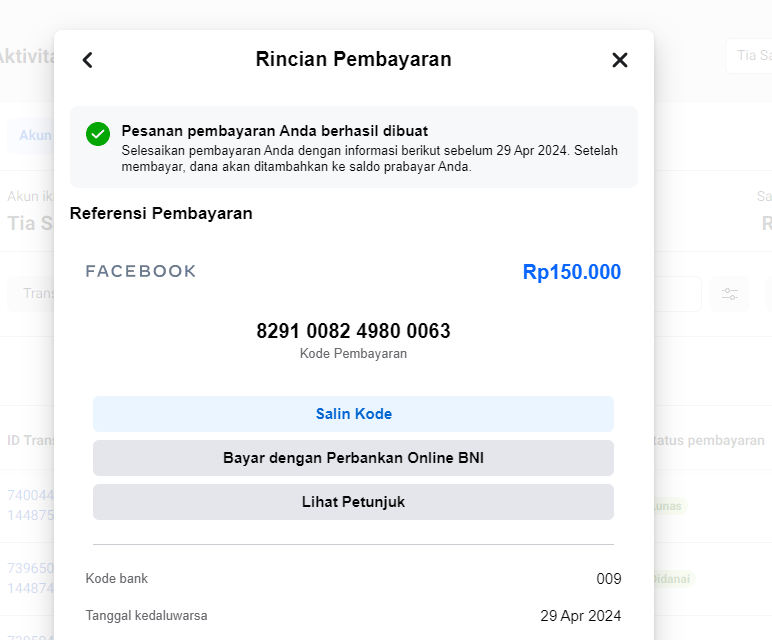Click the green success checkmark icon
The image size is (772, 640).
[98, 134]
